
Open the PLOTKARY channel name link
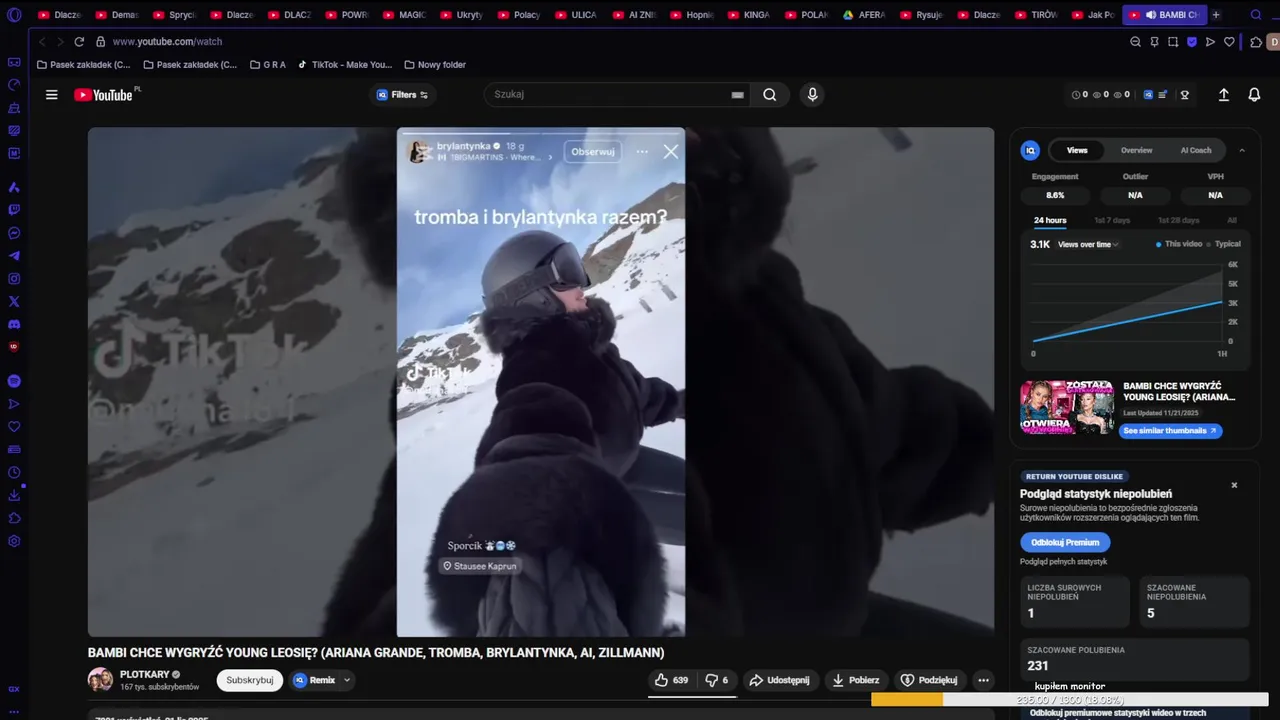145,674
